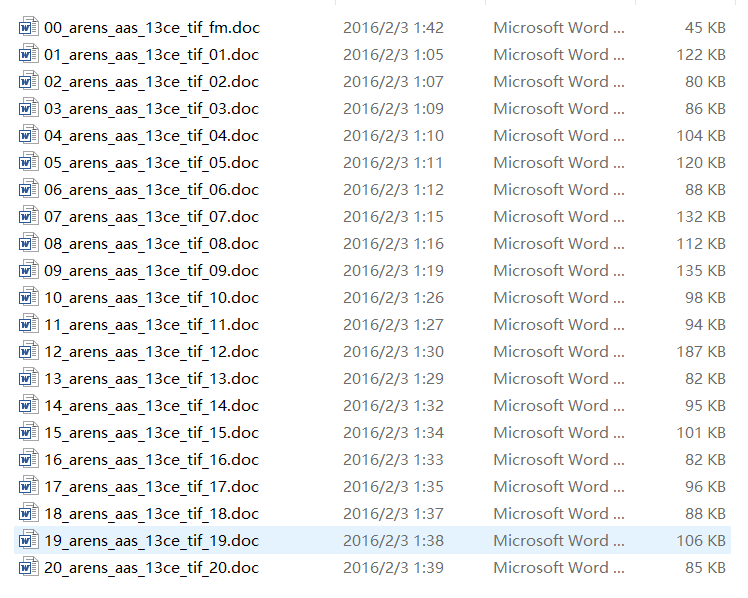Click the 104 KB size value
This screenshot has width=748, height=598.
click(x=701, y=135)
